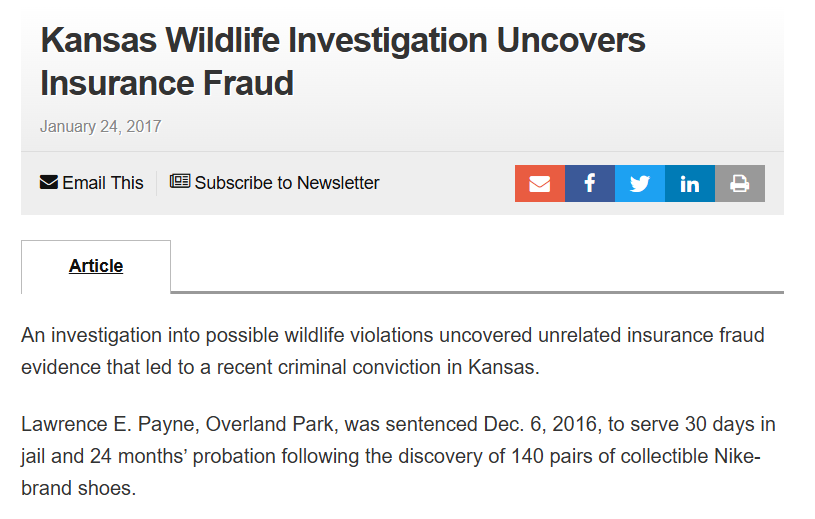Select the Article tab
Image resolution: width=815 pixels, height=519 pixels.
tap(96, 266)
